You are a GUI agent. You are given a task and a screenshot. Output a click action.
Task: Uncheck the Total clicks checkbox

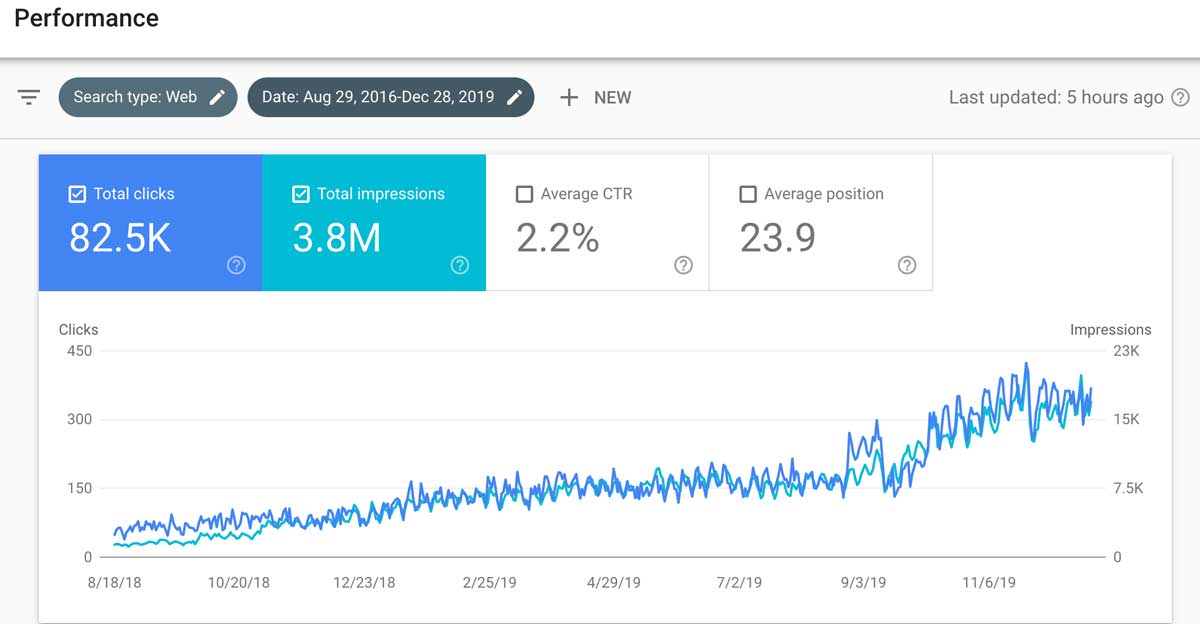77,194
